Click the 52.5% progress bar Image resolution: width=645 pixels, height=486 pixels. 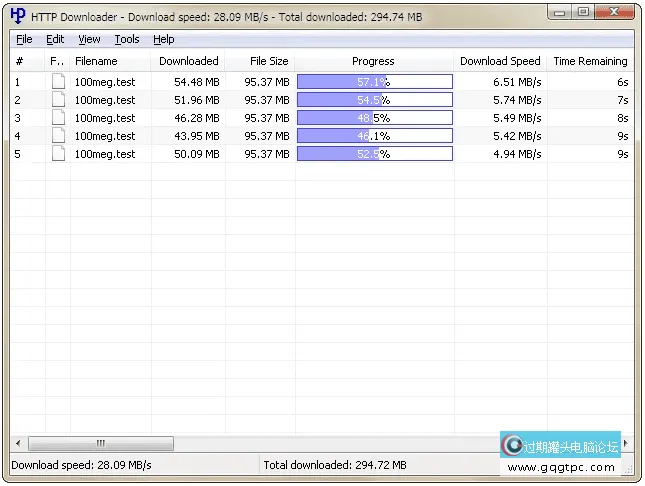click(375, 154)
